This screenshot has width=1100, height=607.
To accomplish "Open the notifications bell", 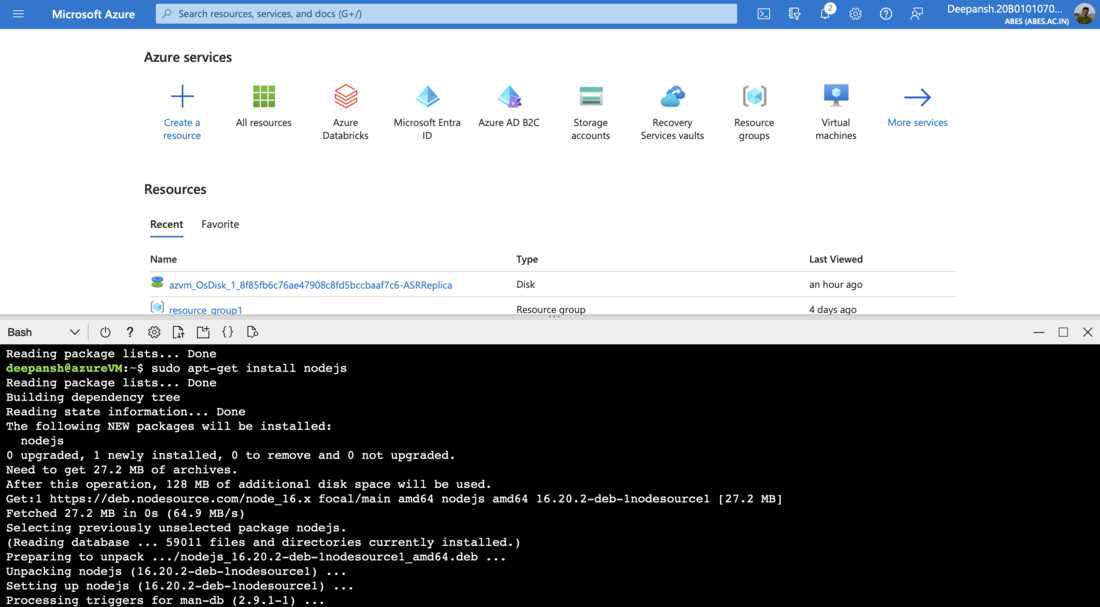I will (825, 13).
